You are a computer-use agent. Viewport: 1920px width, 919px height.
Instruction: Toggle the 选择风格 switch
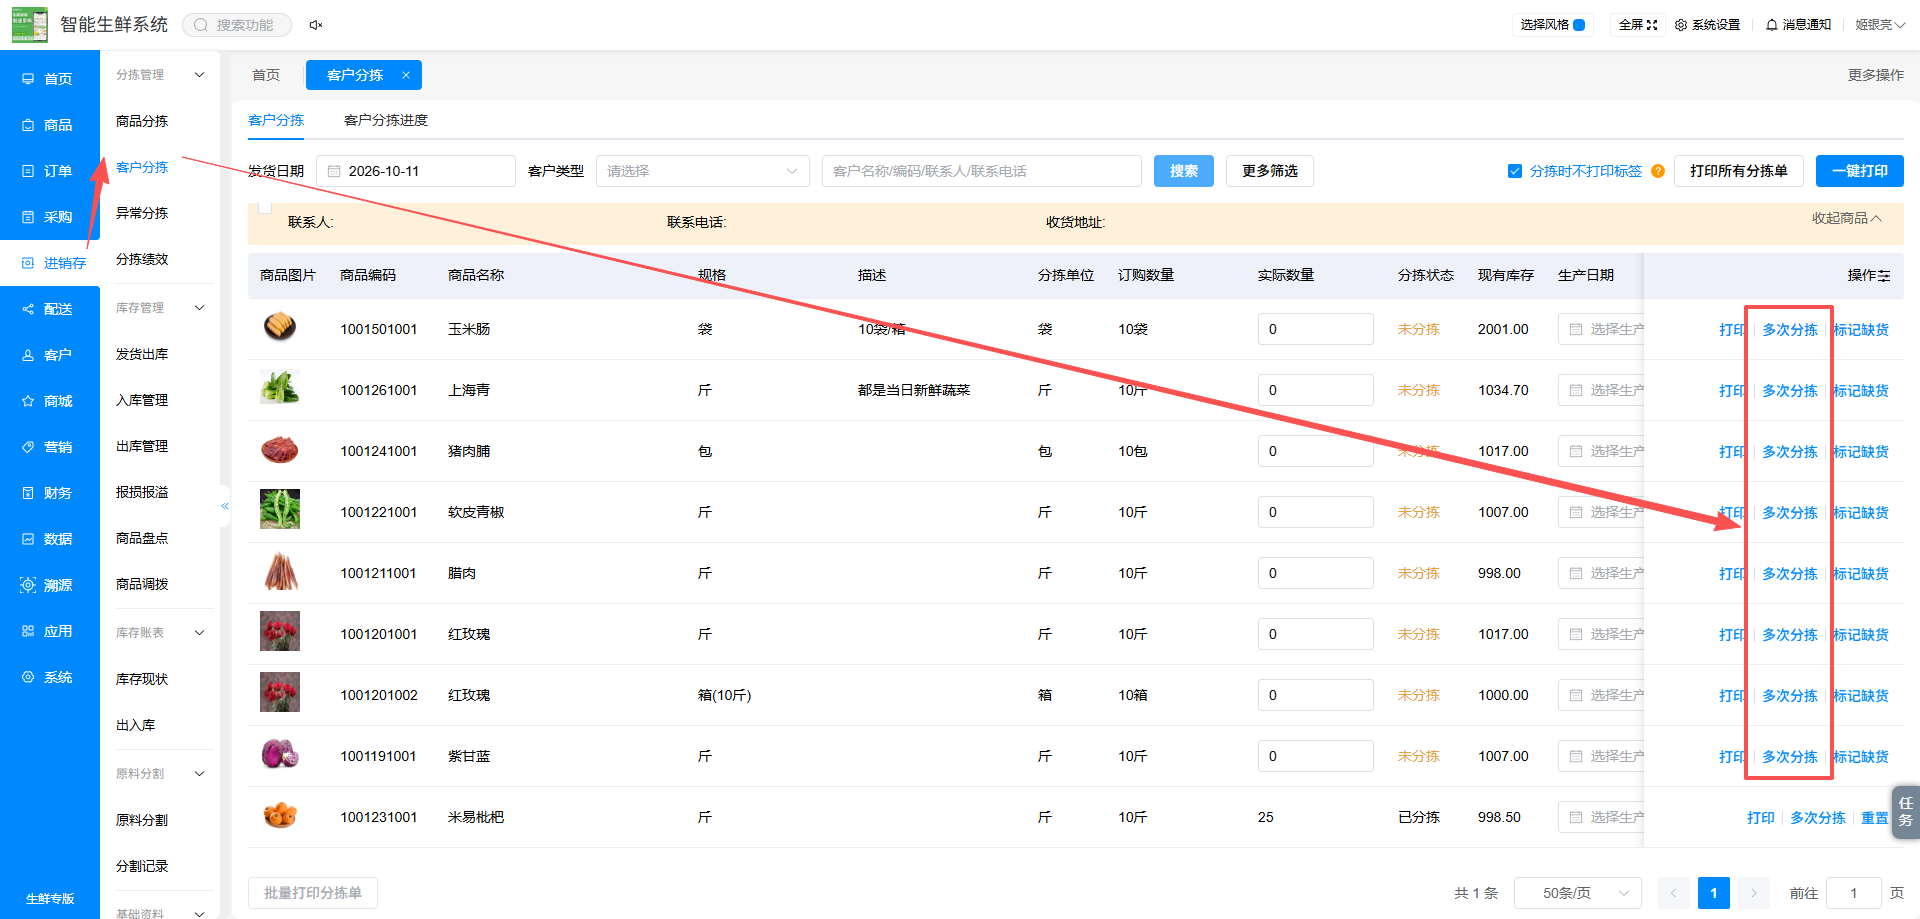pos(1579,25)
